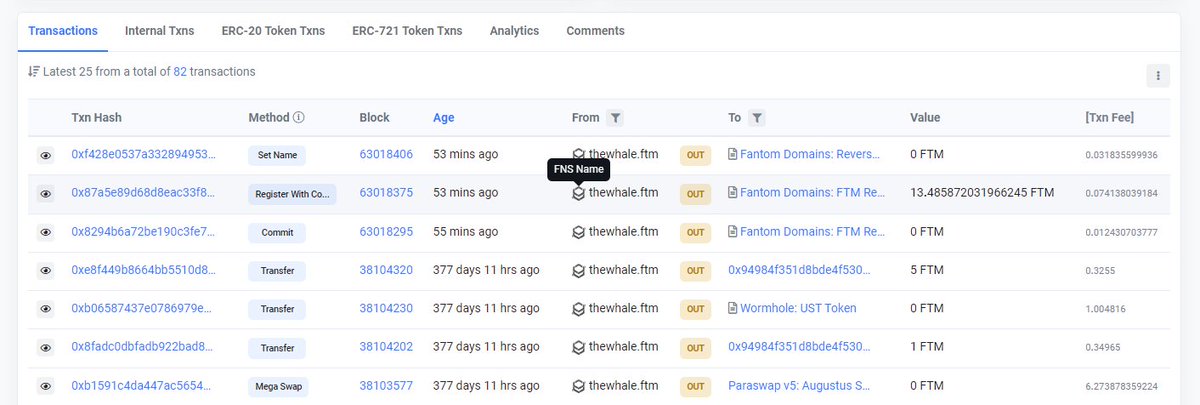This screenshot has height=405, width=1200.
Task: Open block 38104202
Action: coord(386,347)
